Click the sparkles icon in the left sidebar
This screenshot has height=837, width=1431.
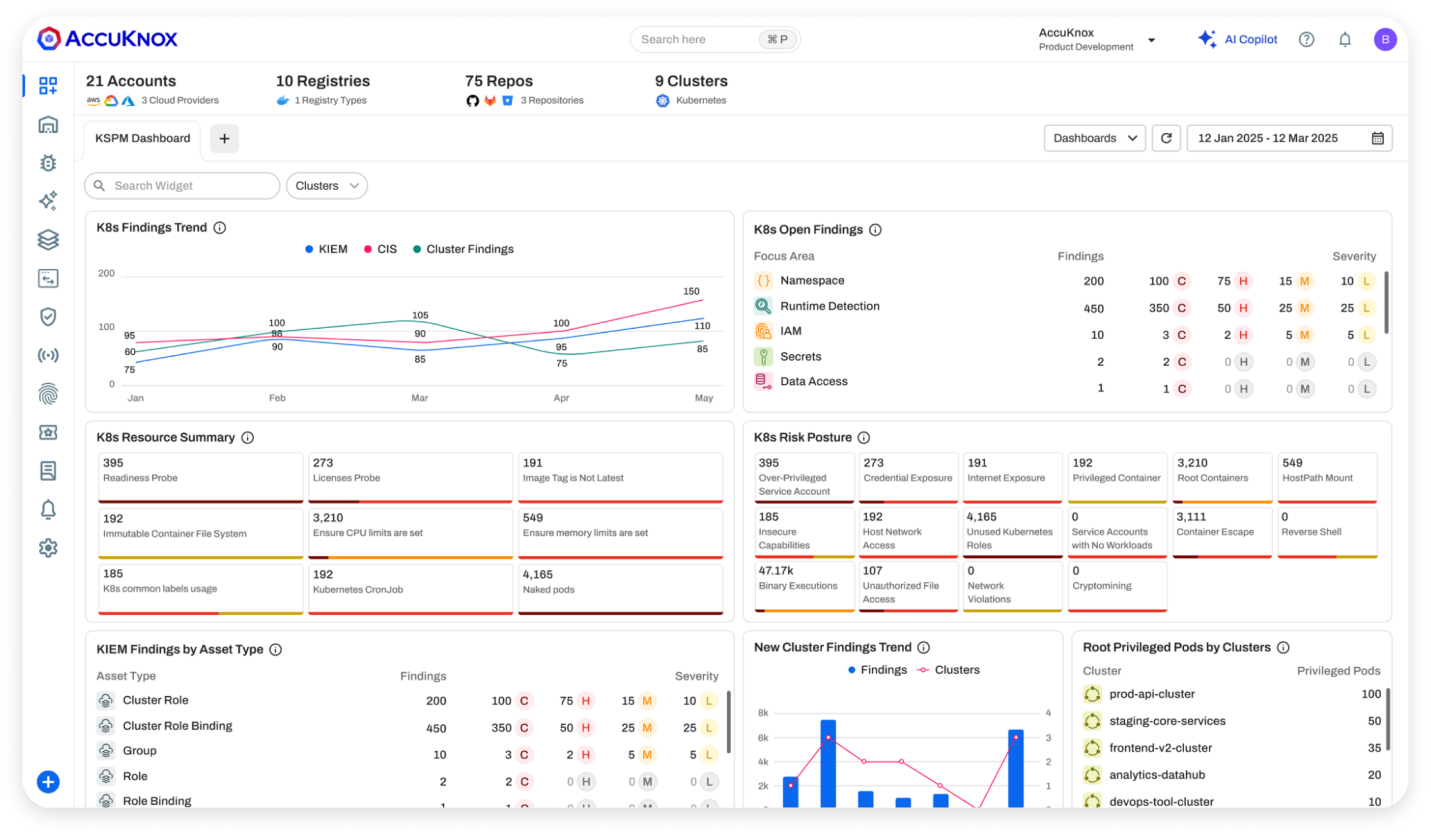(47, 200)
